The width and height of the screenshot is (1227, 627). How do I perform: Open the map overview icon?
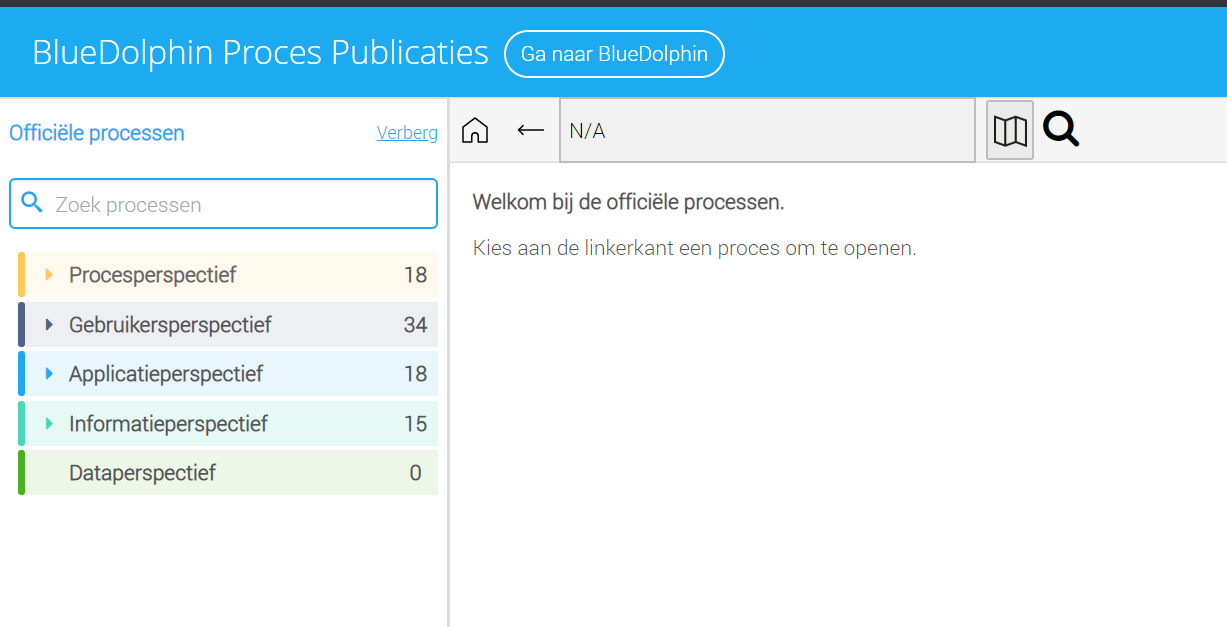[x=1010, y=130]
